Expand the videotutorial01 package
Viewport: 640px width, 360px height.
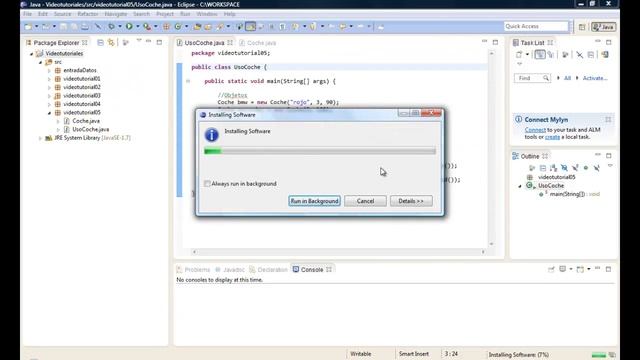[49, 79]
